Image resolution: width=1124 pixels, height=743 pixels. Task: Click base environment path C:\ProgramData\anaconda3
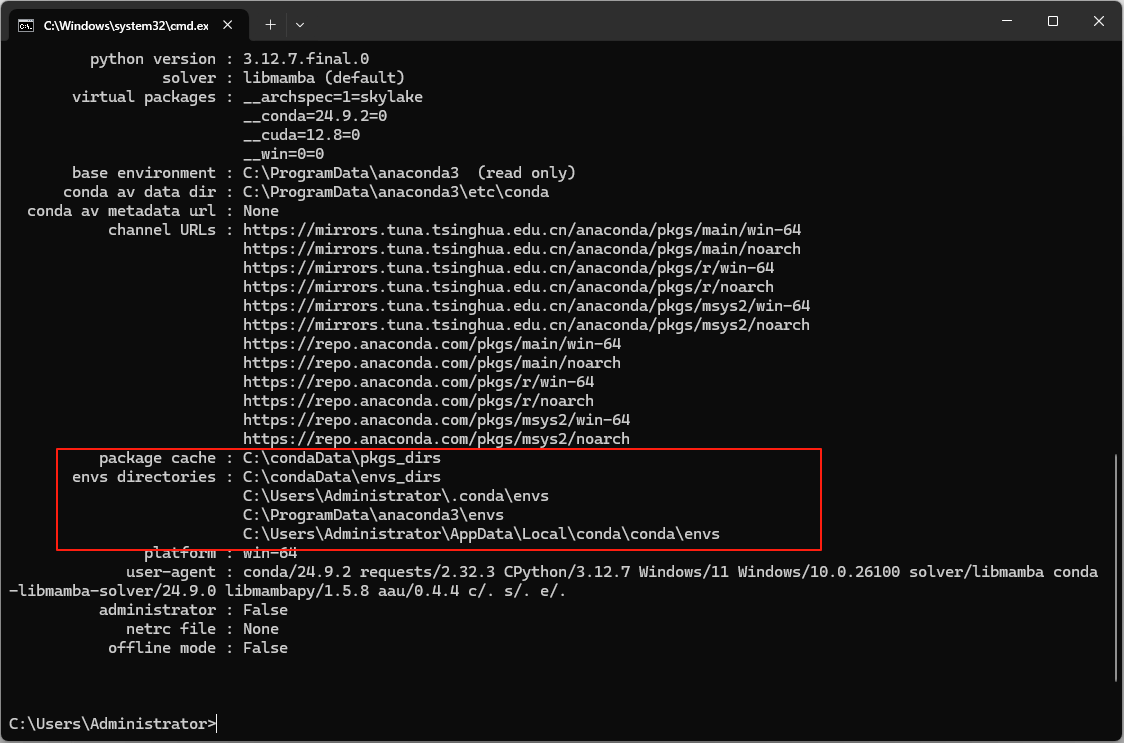[x=351, y=173]
